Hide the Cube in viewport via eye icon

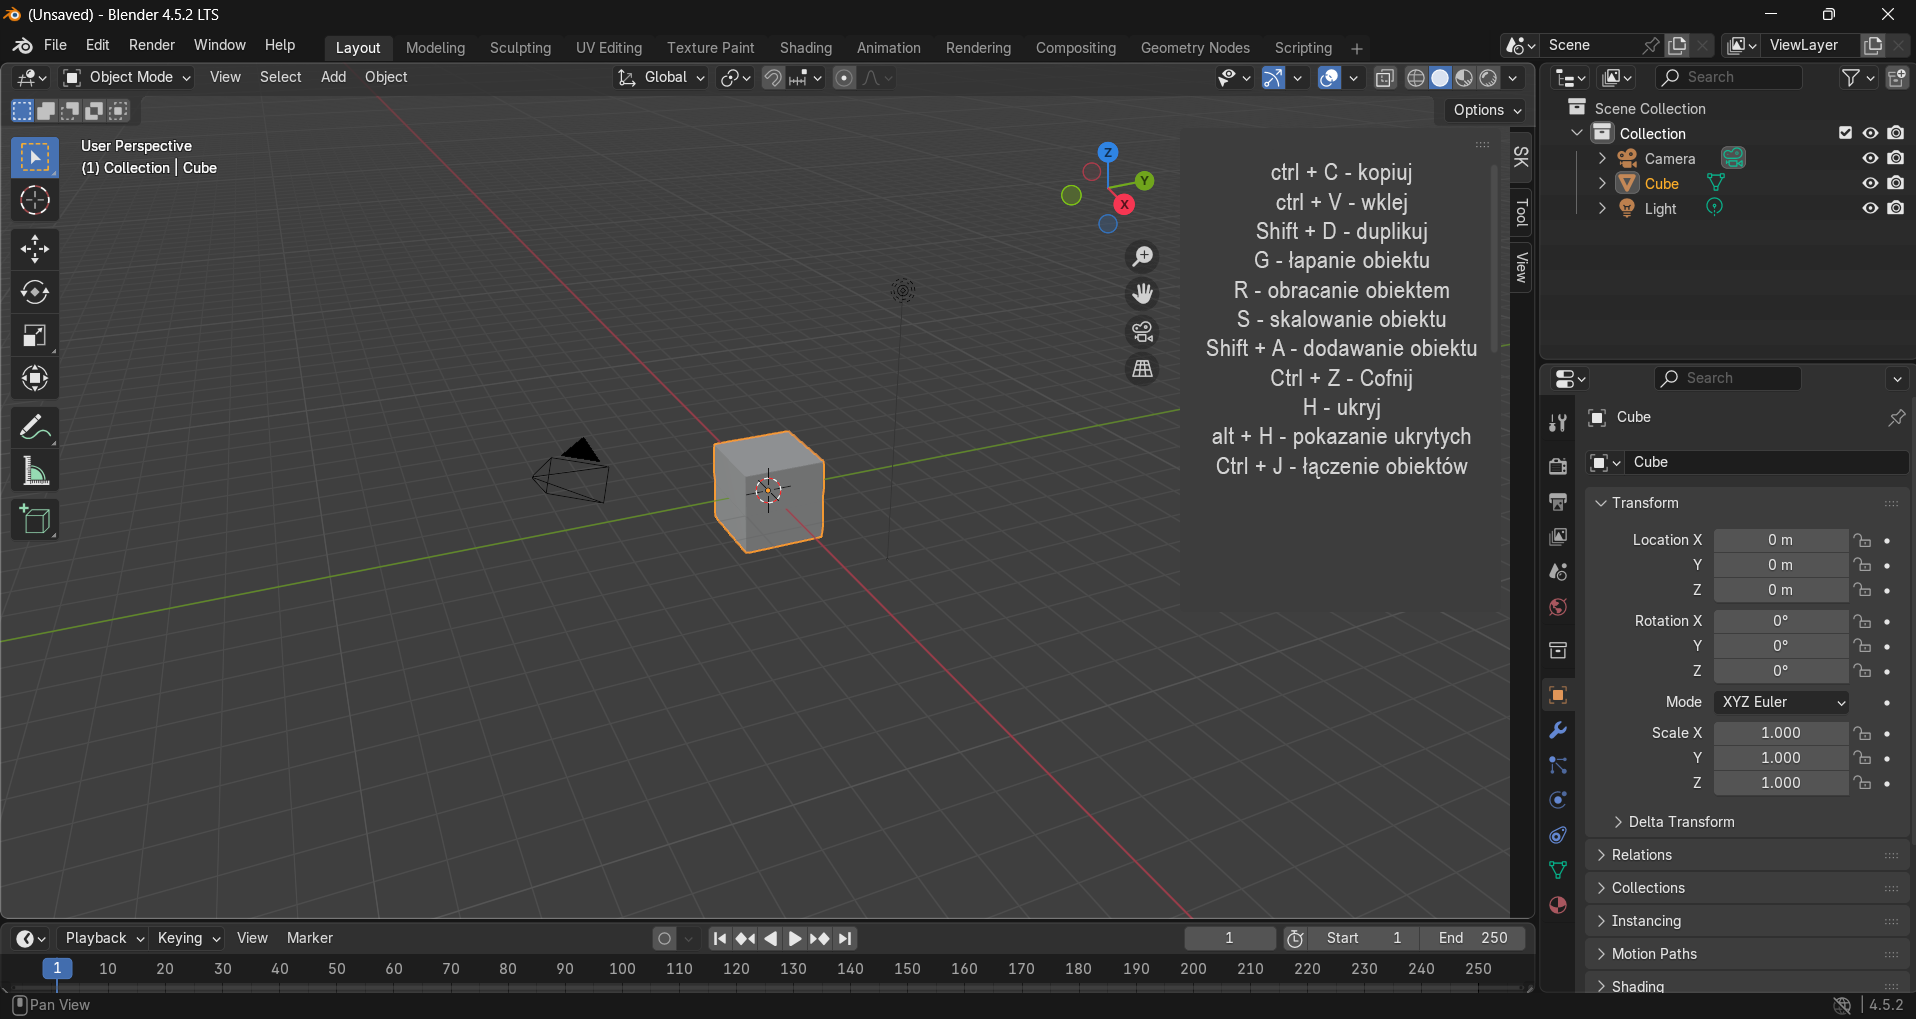1870,183
